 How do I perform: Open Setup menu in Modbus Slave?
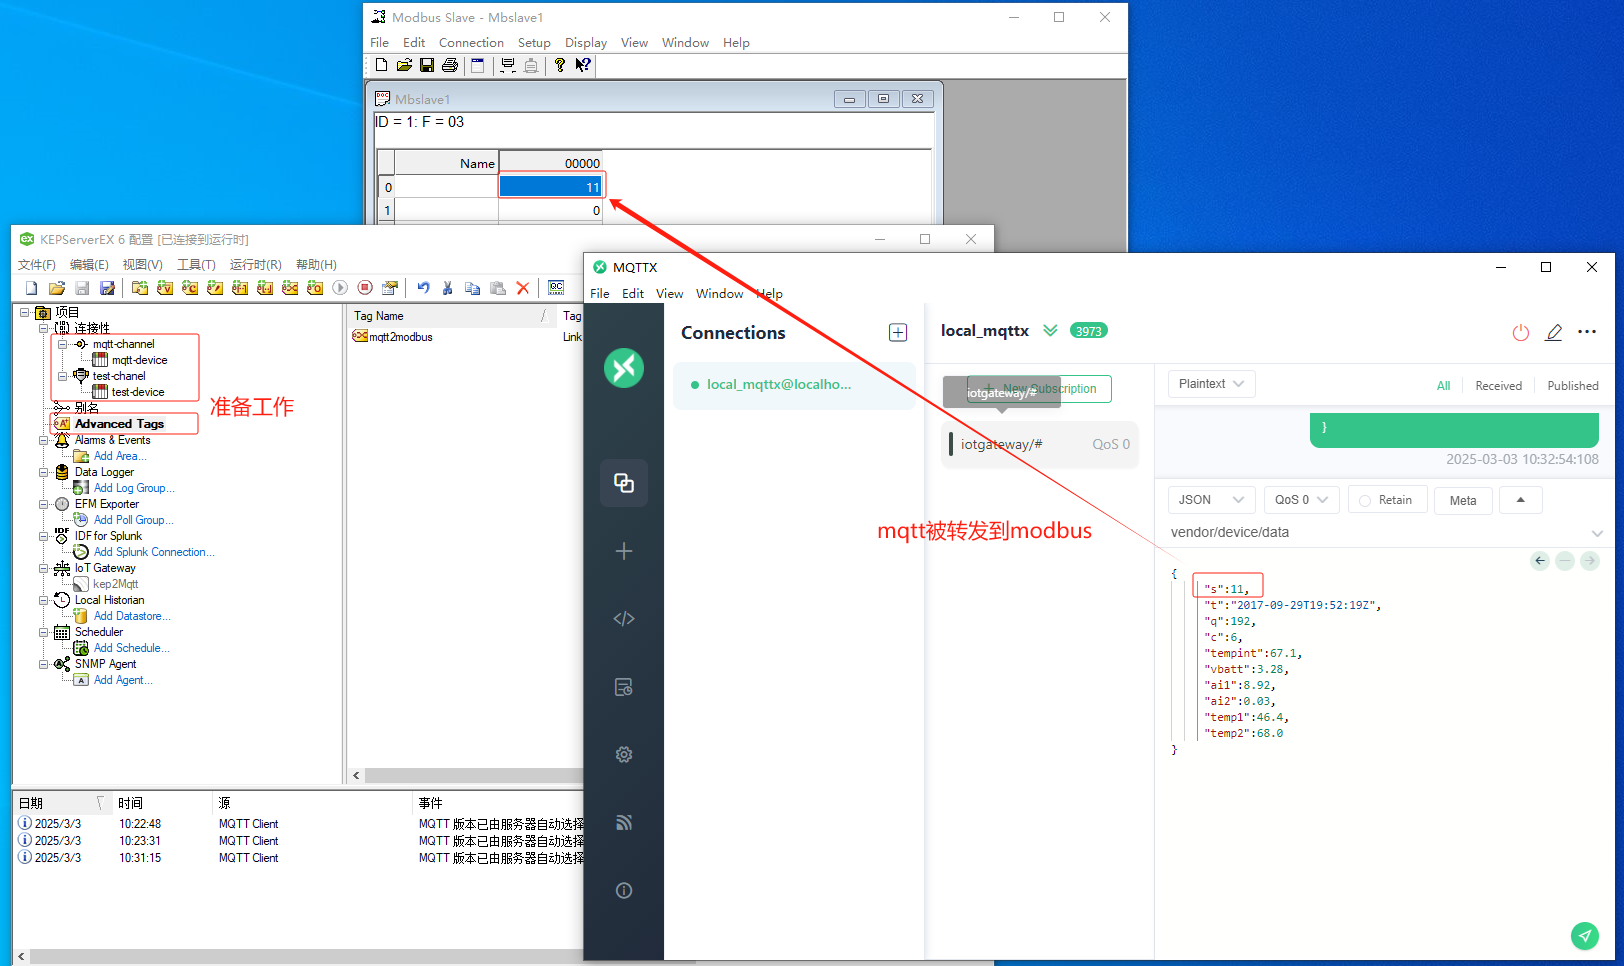point(534,43)
